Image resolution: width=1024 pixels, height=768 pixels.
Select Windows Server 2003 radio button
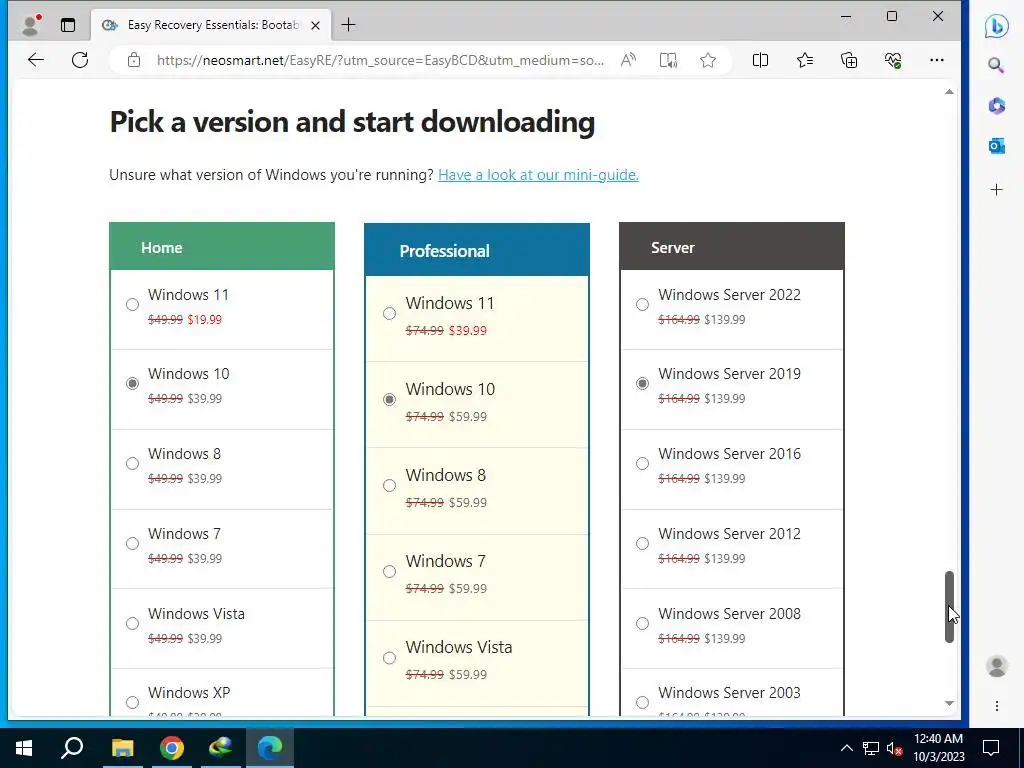pyautogui.click(x=643, y=703)
